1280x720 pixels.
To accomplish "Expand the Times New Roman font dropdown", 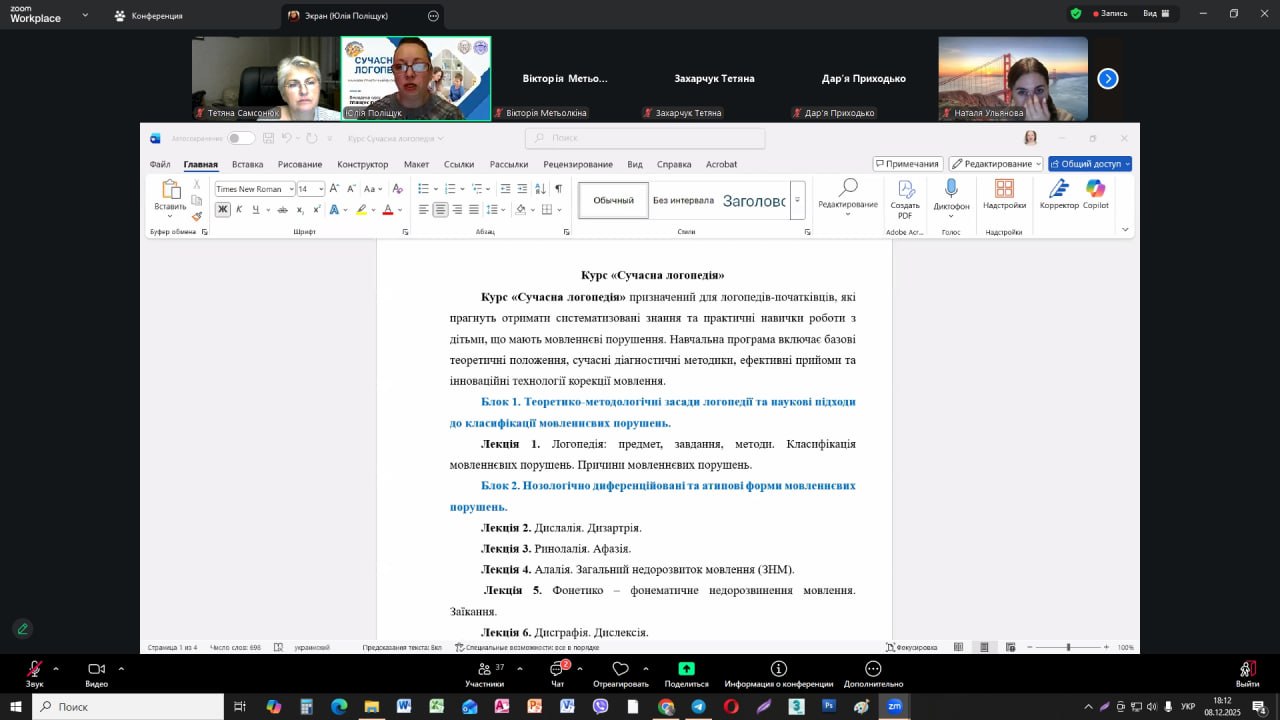I will (291, 189).
